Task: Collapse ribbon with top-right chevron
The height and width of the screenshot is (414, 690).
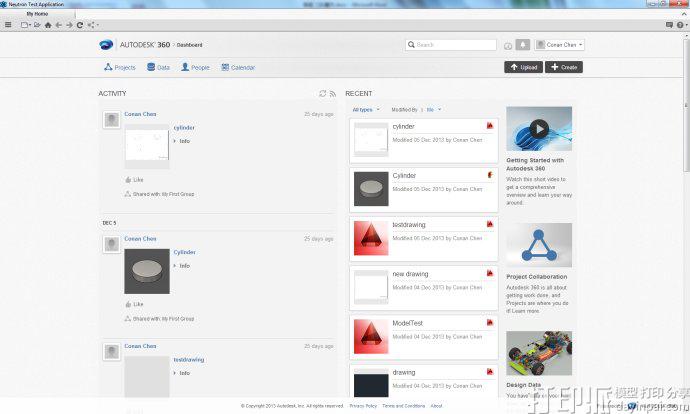Action: tap(683, 14)
